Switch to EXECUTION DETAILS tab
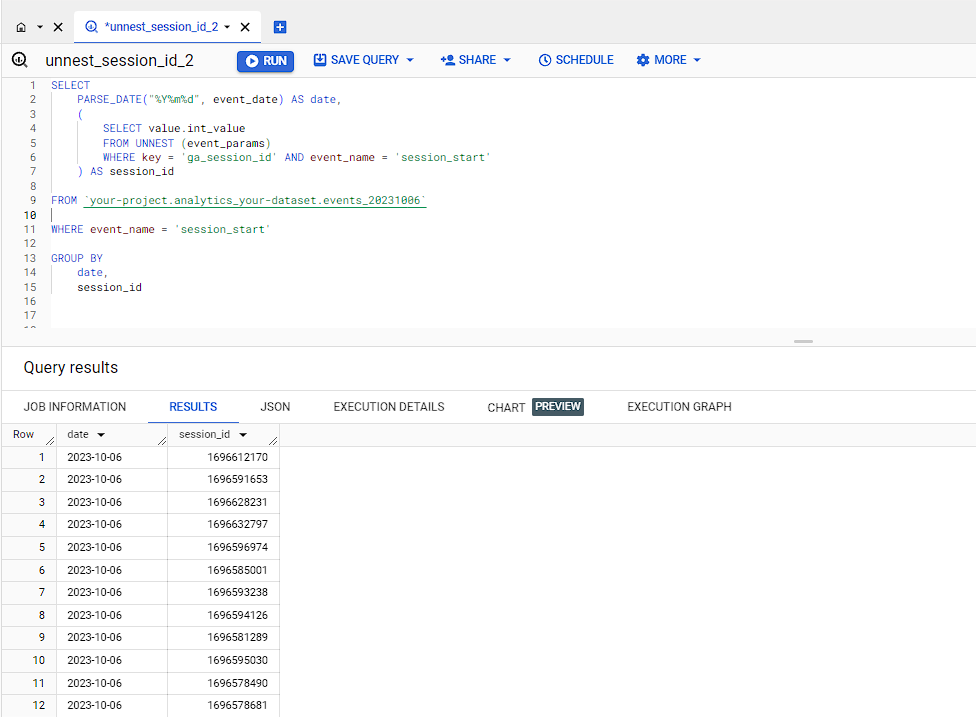The height and width of the screenshot is (717, 976). [389, 407]
